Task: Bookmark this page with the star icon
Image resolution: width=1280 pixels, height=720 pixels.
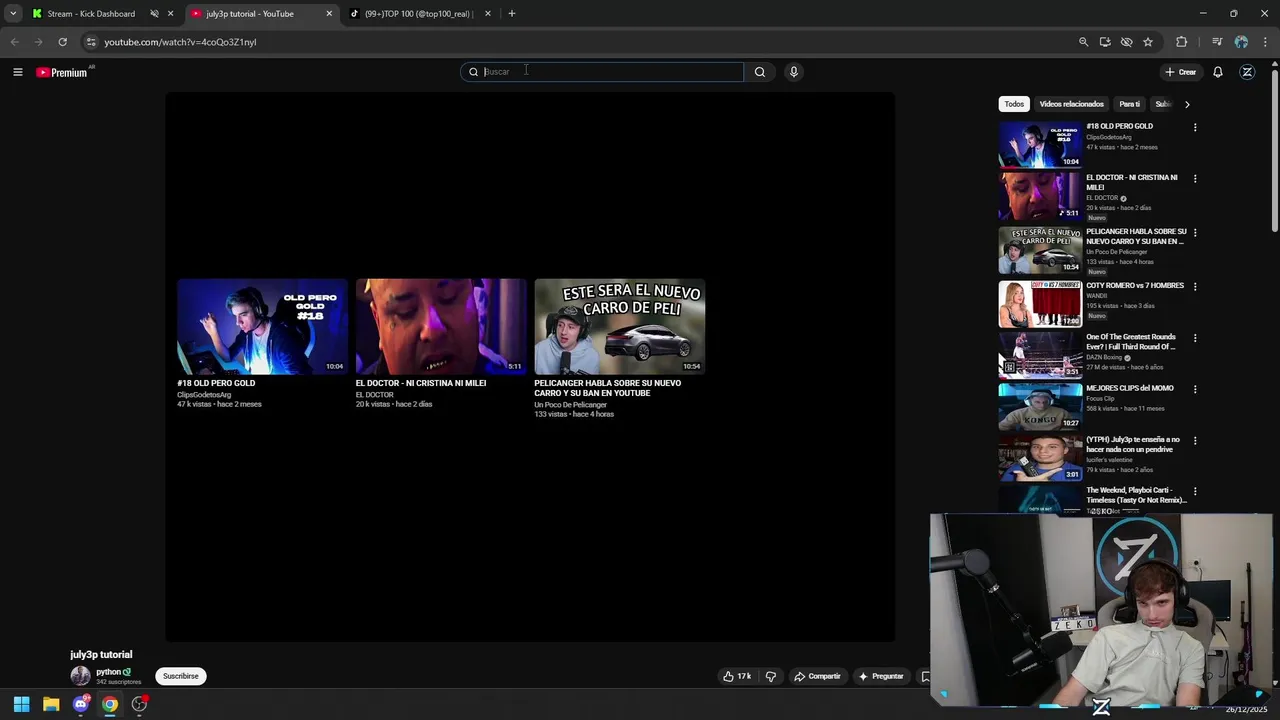Action: tap(1148, 42)
